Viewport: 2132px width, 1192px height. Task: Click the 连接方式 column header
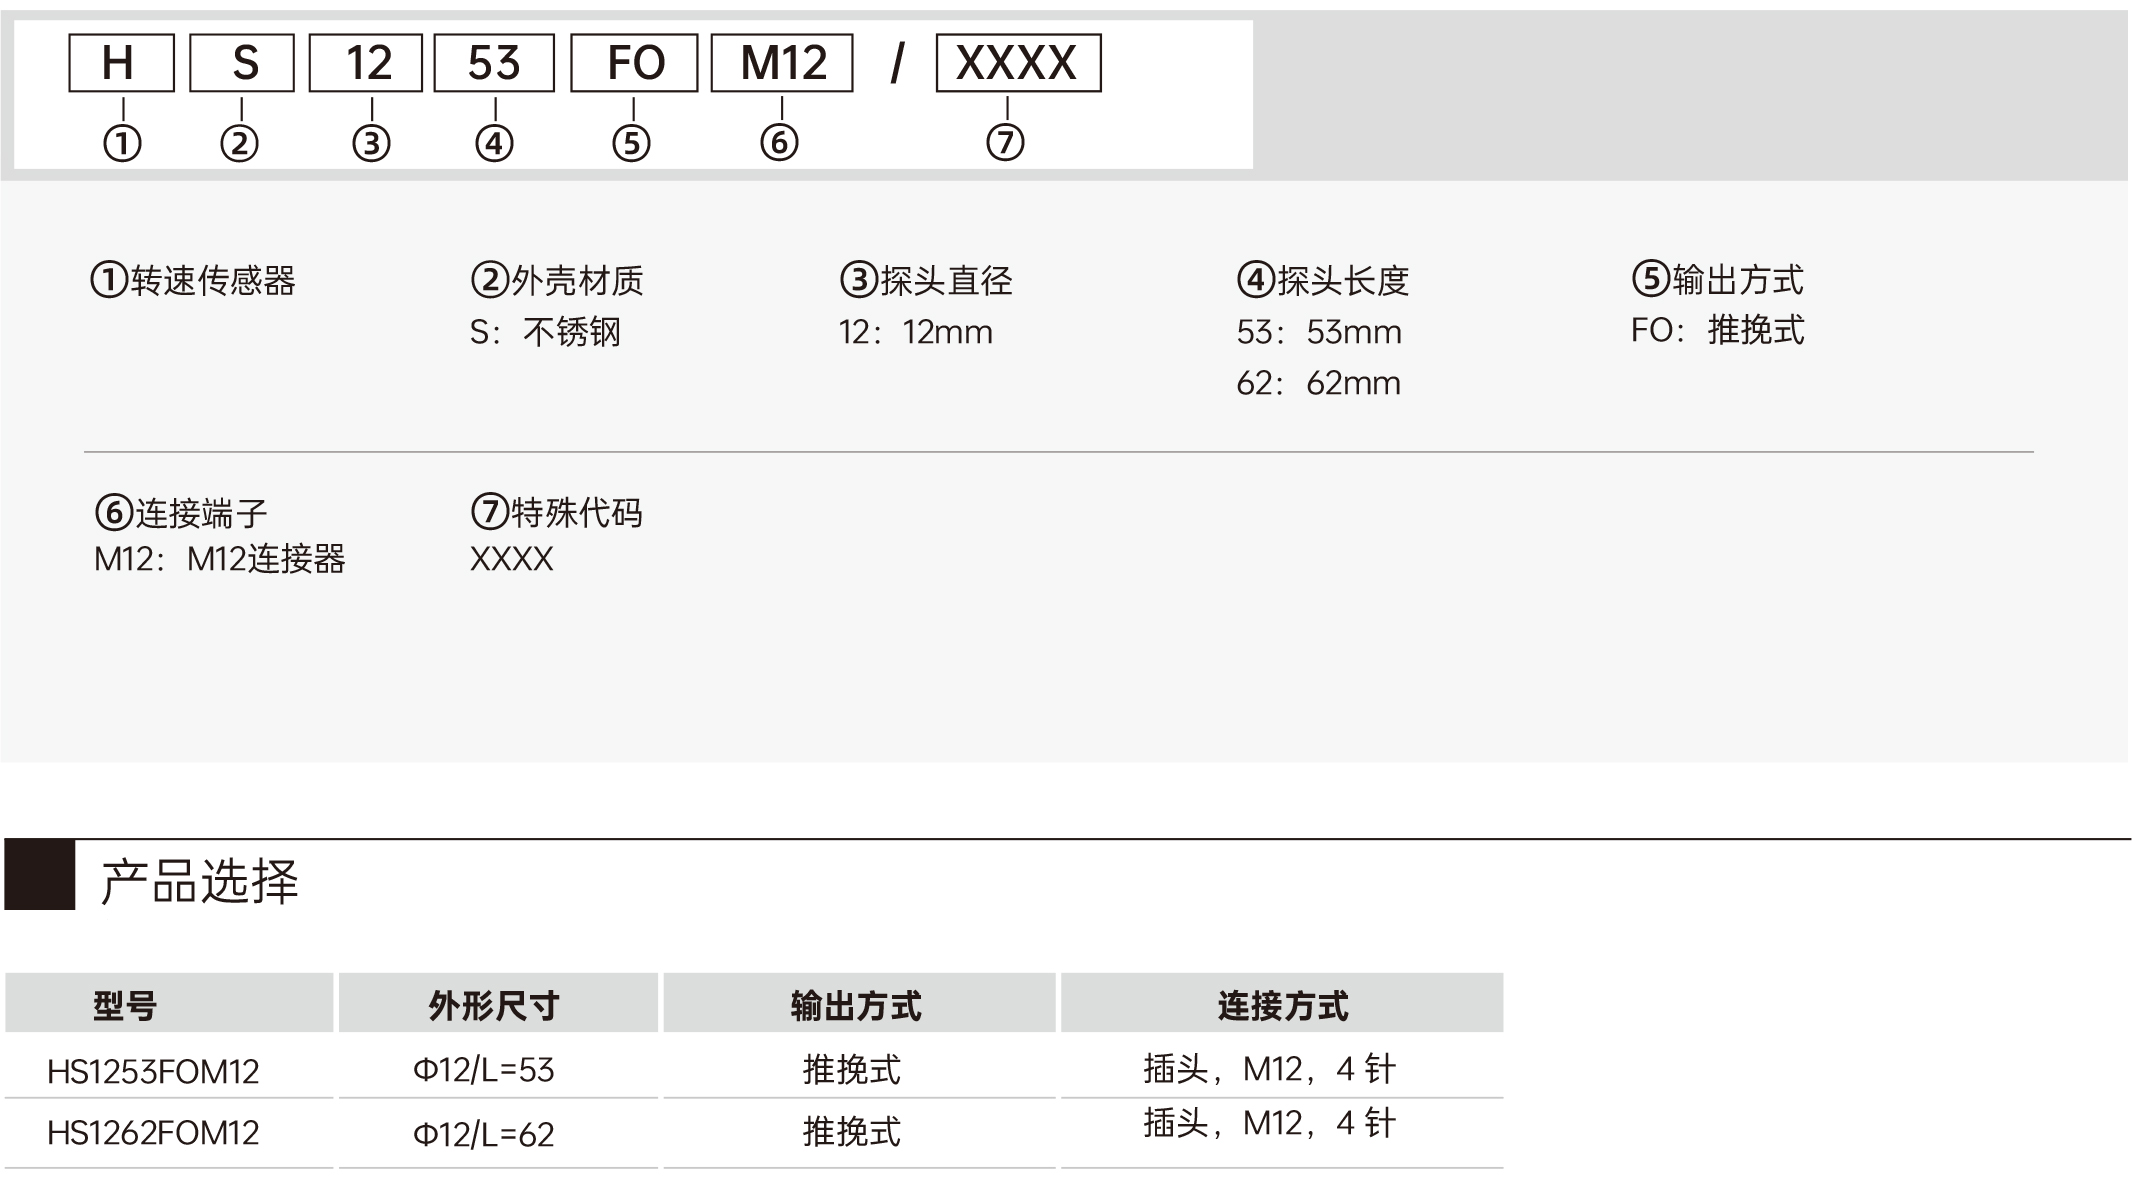(x=1282, y=1003)
